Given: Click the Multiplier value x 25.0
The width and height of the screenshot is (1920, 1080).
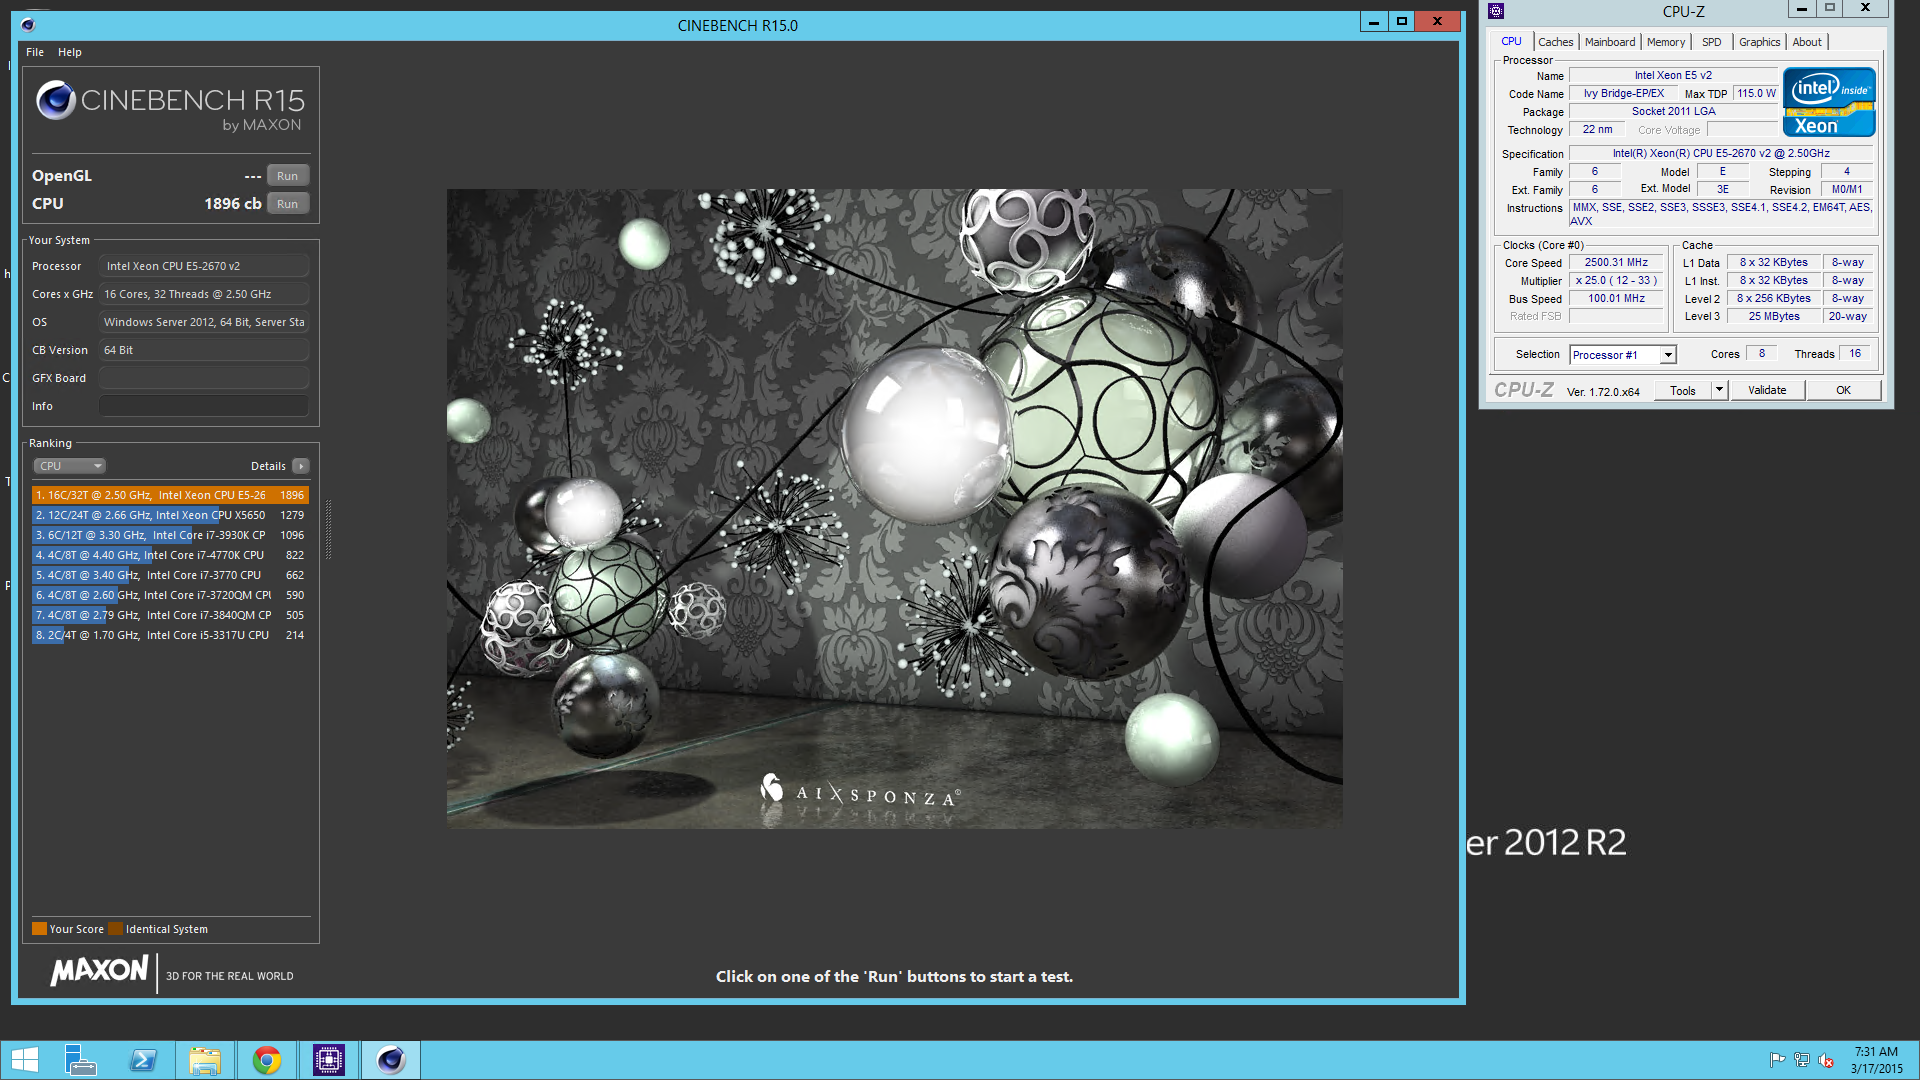Looking at the screenshot, I should [x=1616, y=281].
